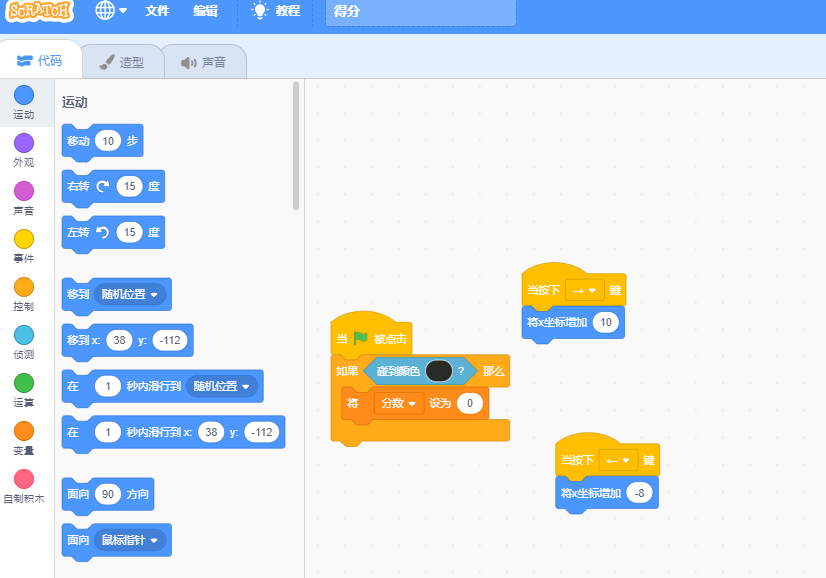Open 随机位置 dropdown in glide block
Screen dimensions: 826x578
pyautogui.click(x=222, y=386)
